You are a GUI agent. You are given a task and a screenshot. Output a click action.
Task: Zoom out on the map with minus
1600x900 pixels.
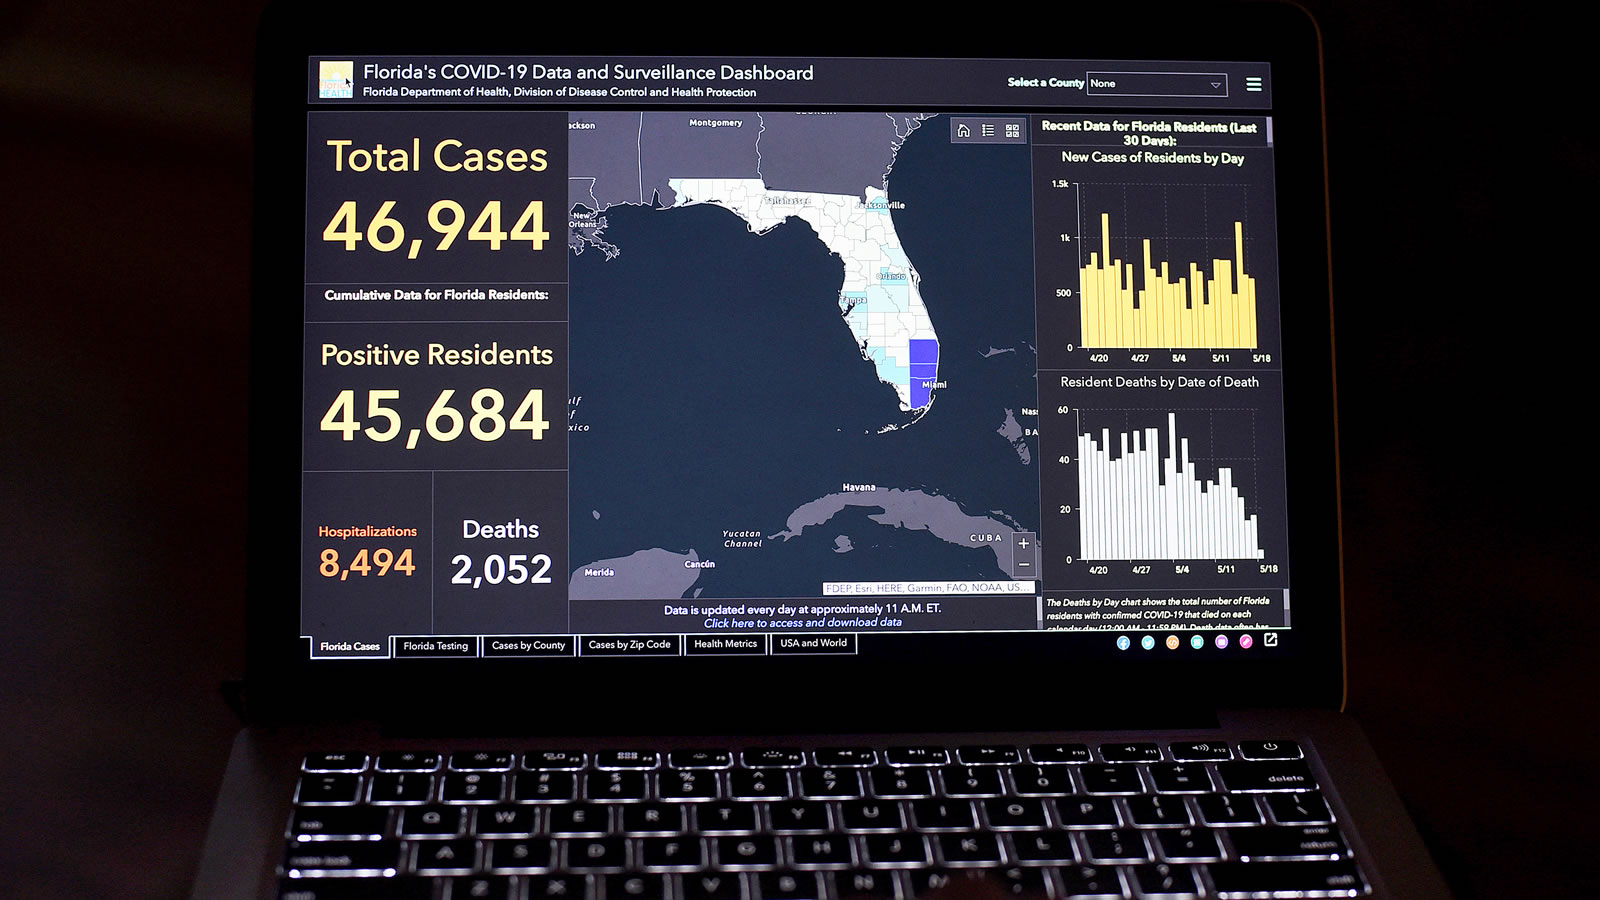(x=1023, y=565)
